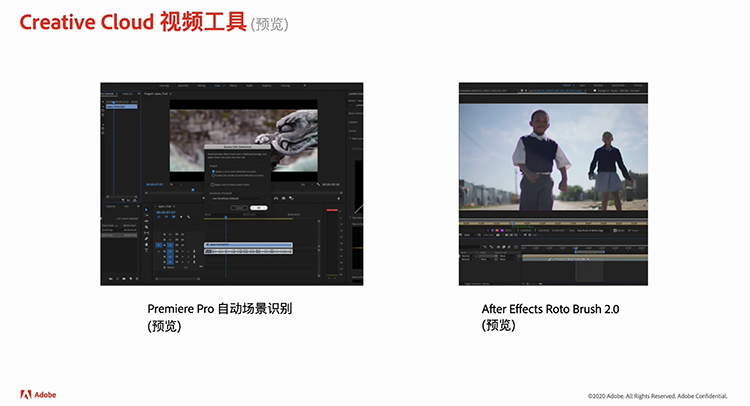Click the selected video clip on Premiere timeline

248,245
